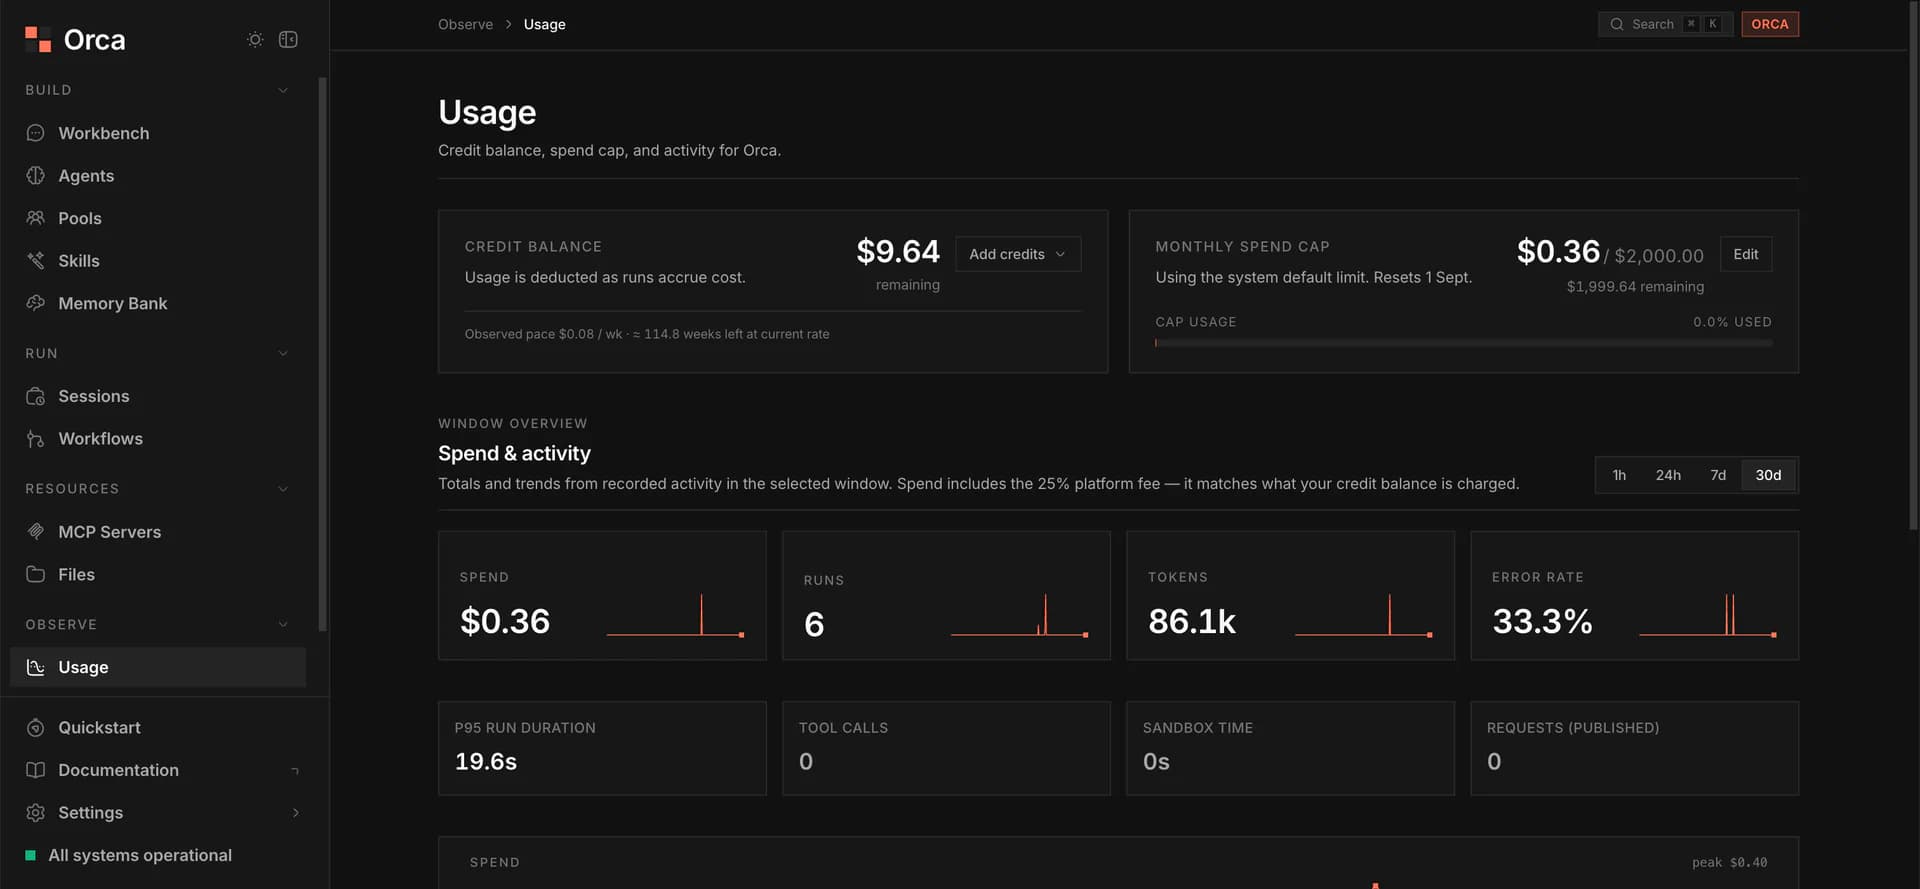Toggle the light/dark theme sun icon
This screenshot has height=889, width=1920.
point(255,39)
